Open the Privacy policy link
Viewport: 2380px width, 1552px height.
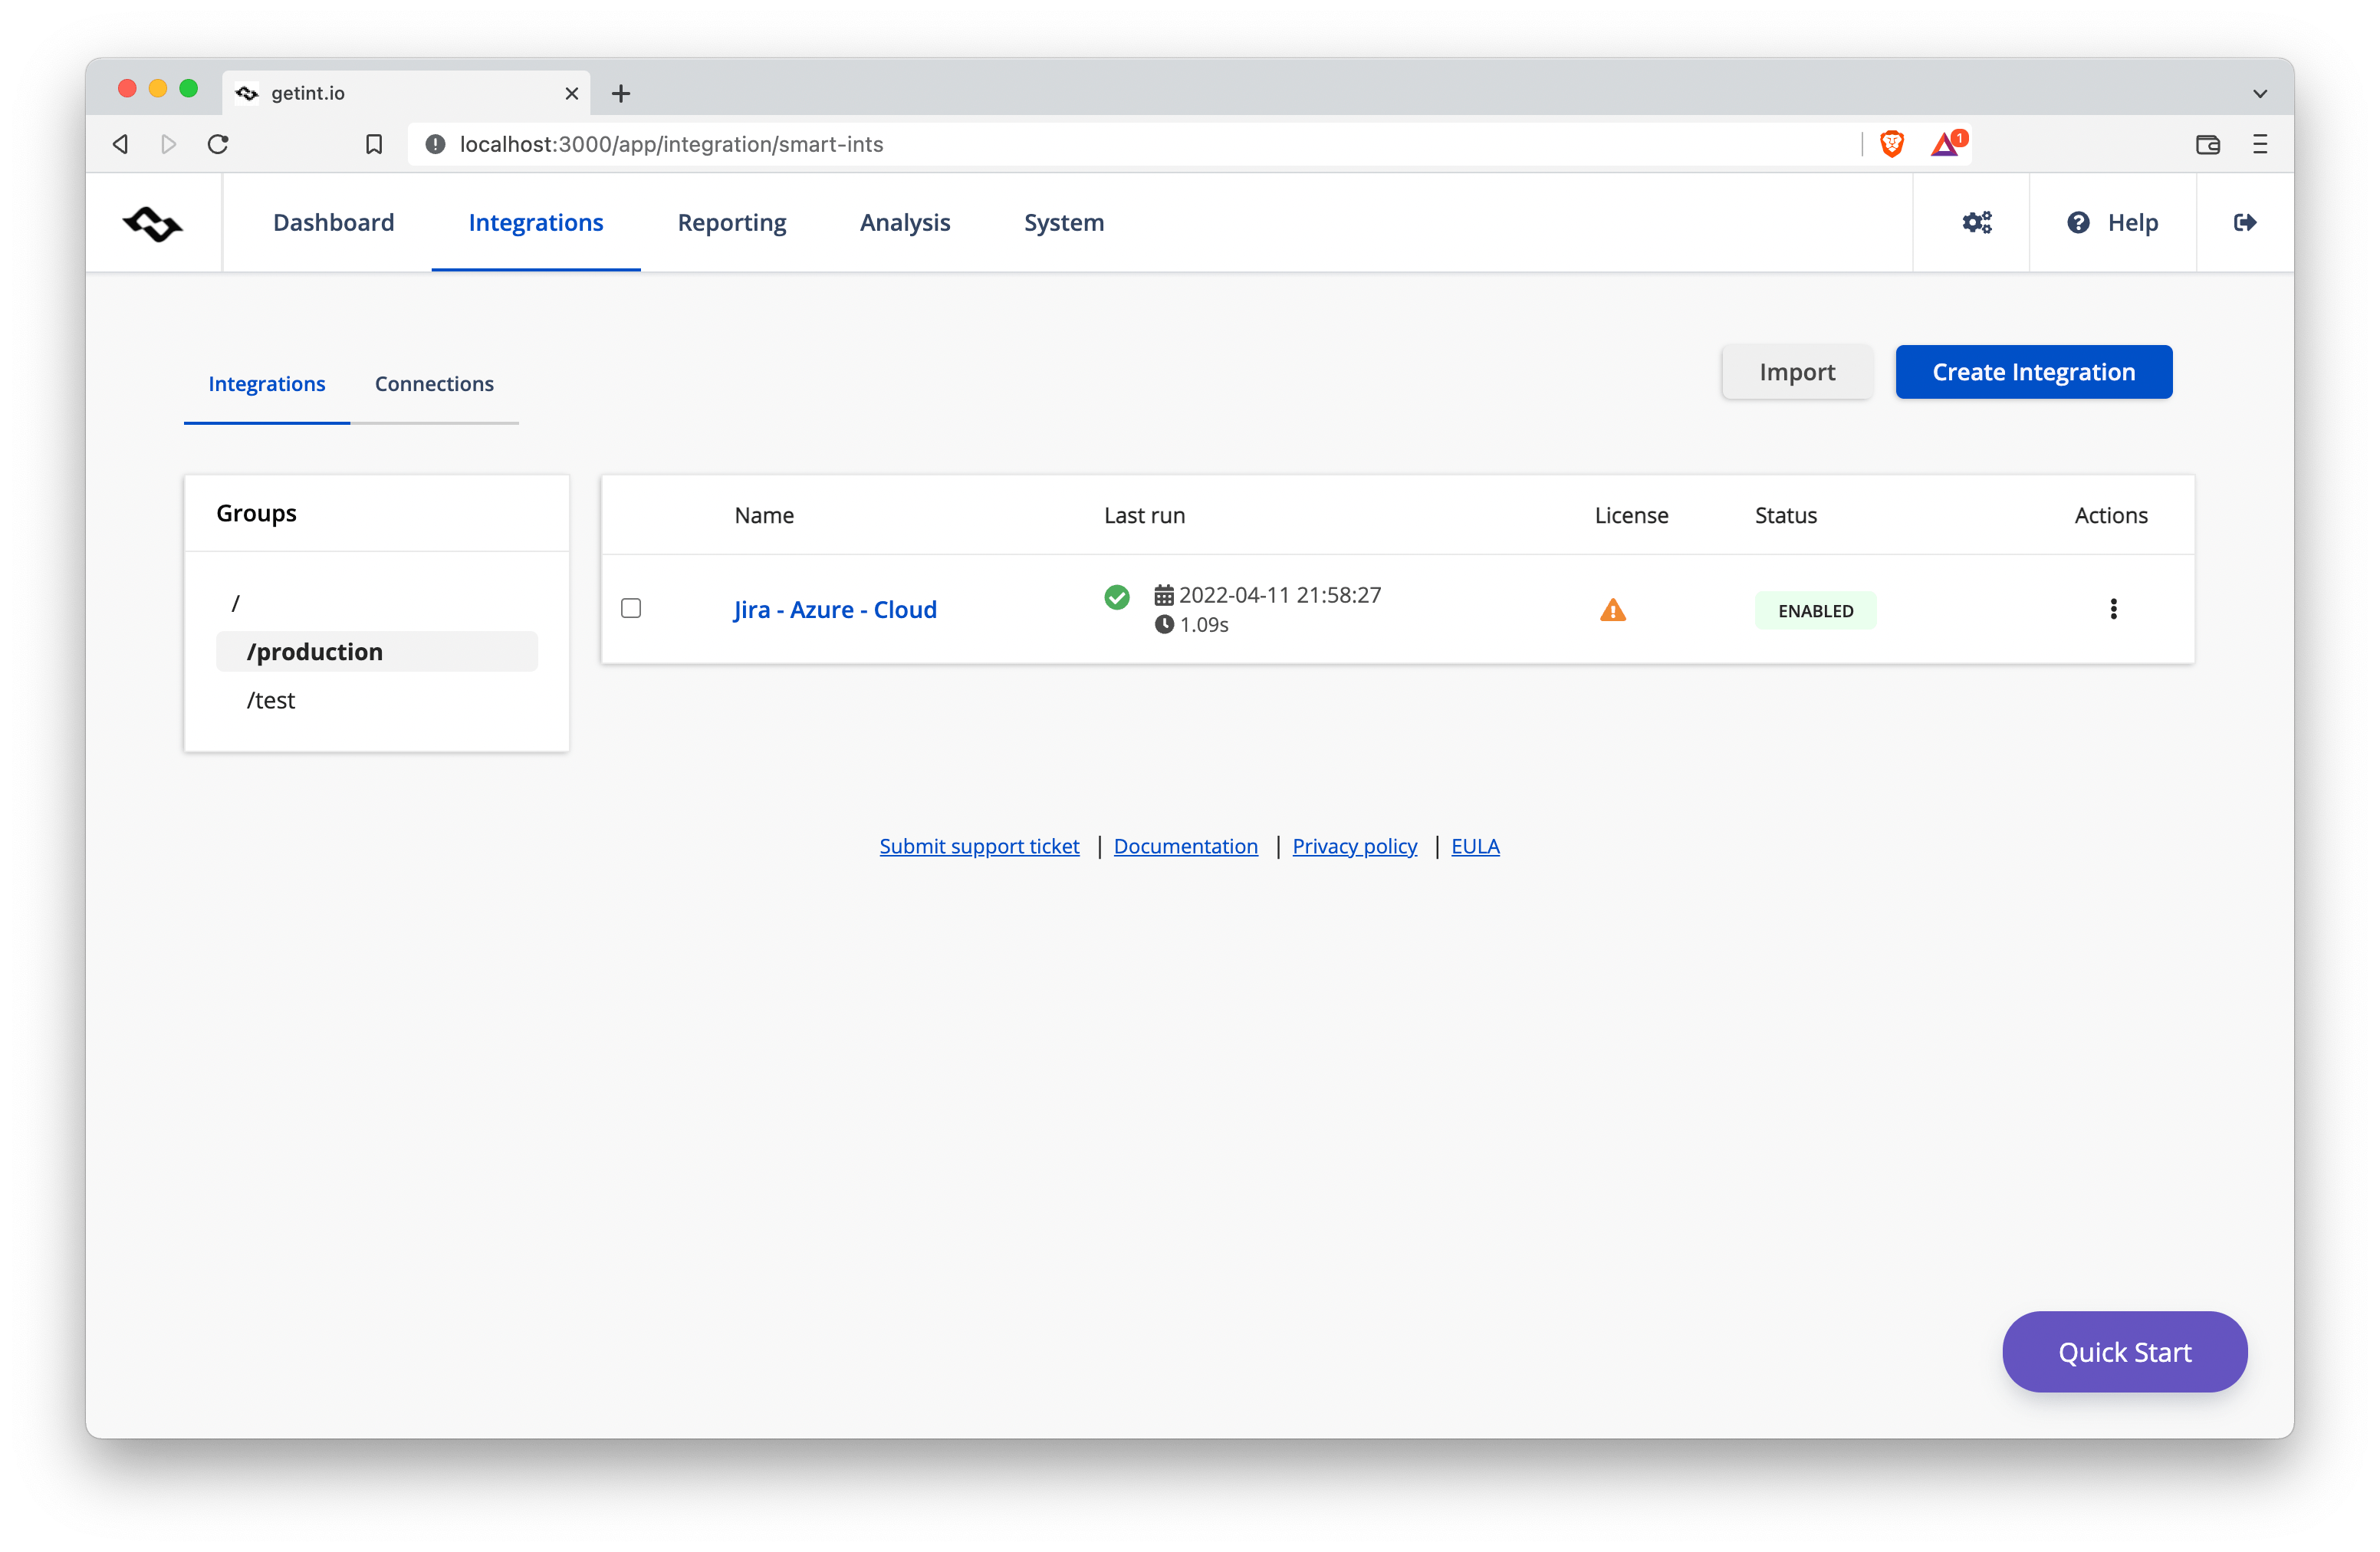1354,846
